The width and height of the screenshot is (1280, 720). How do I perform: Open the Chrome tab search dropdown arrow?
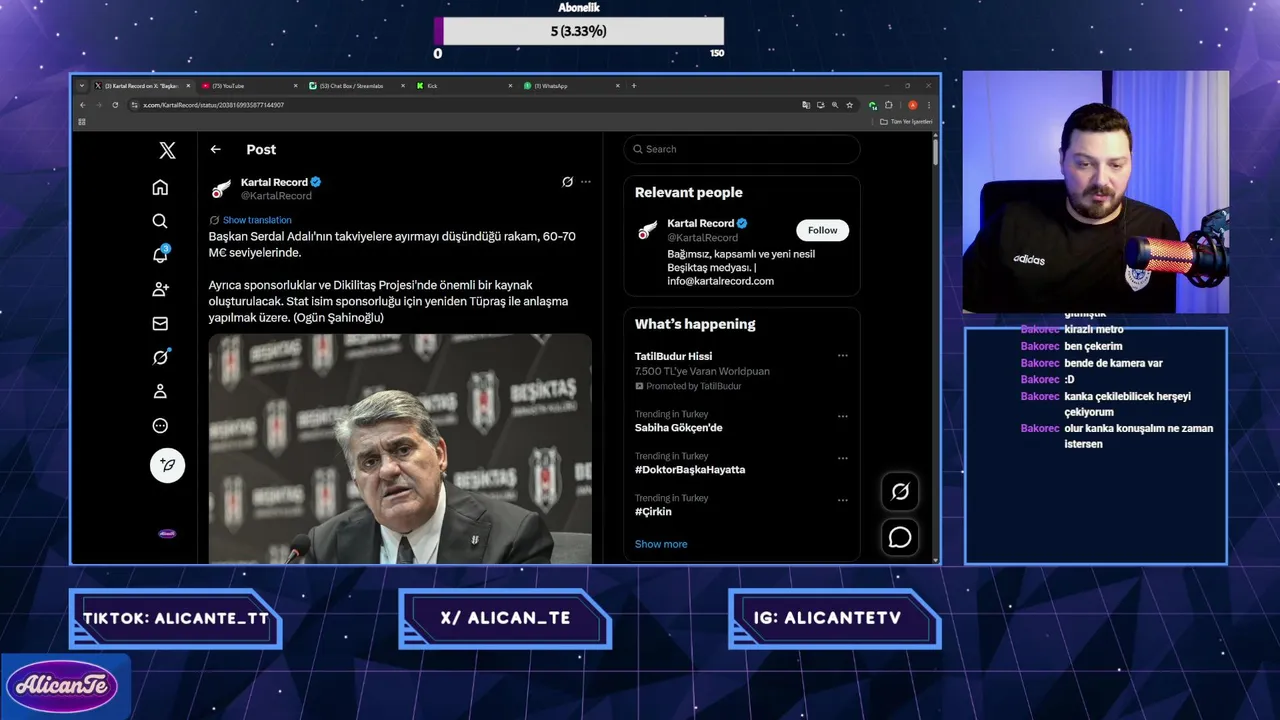[82, 86]
